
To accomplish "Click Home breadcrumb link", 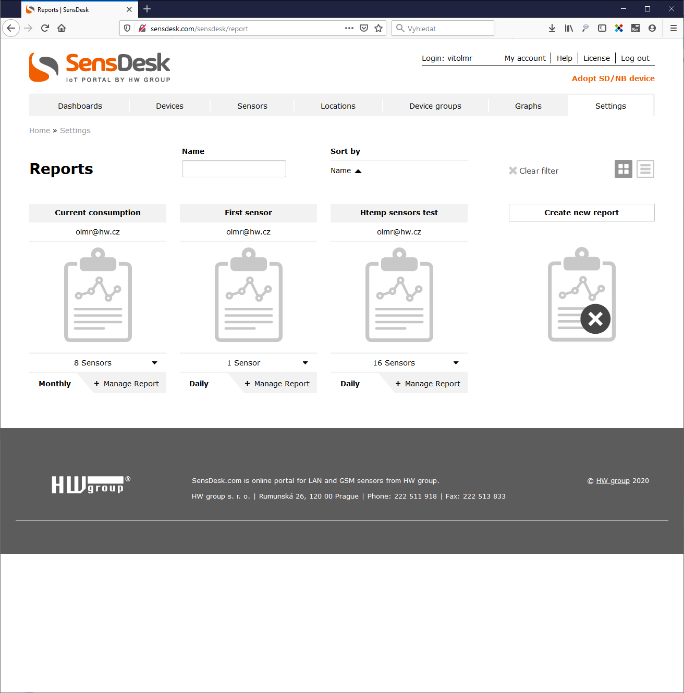I will (x=39, y=130).
